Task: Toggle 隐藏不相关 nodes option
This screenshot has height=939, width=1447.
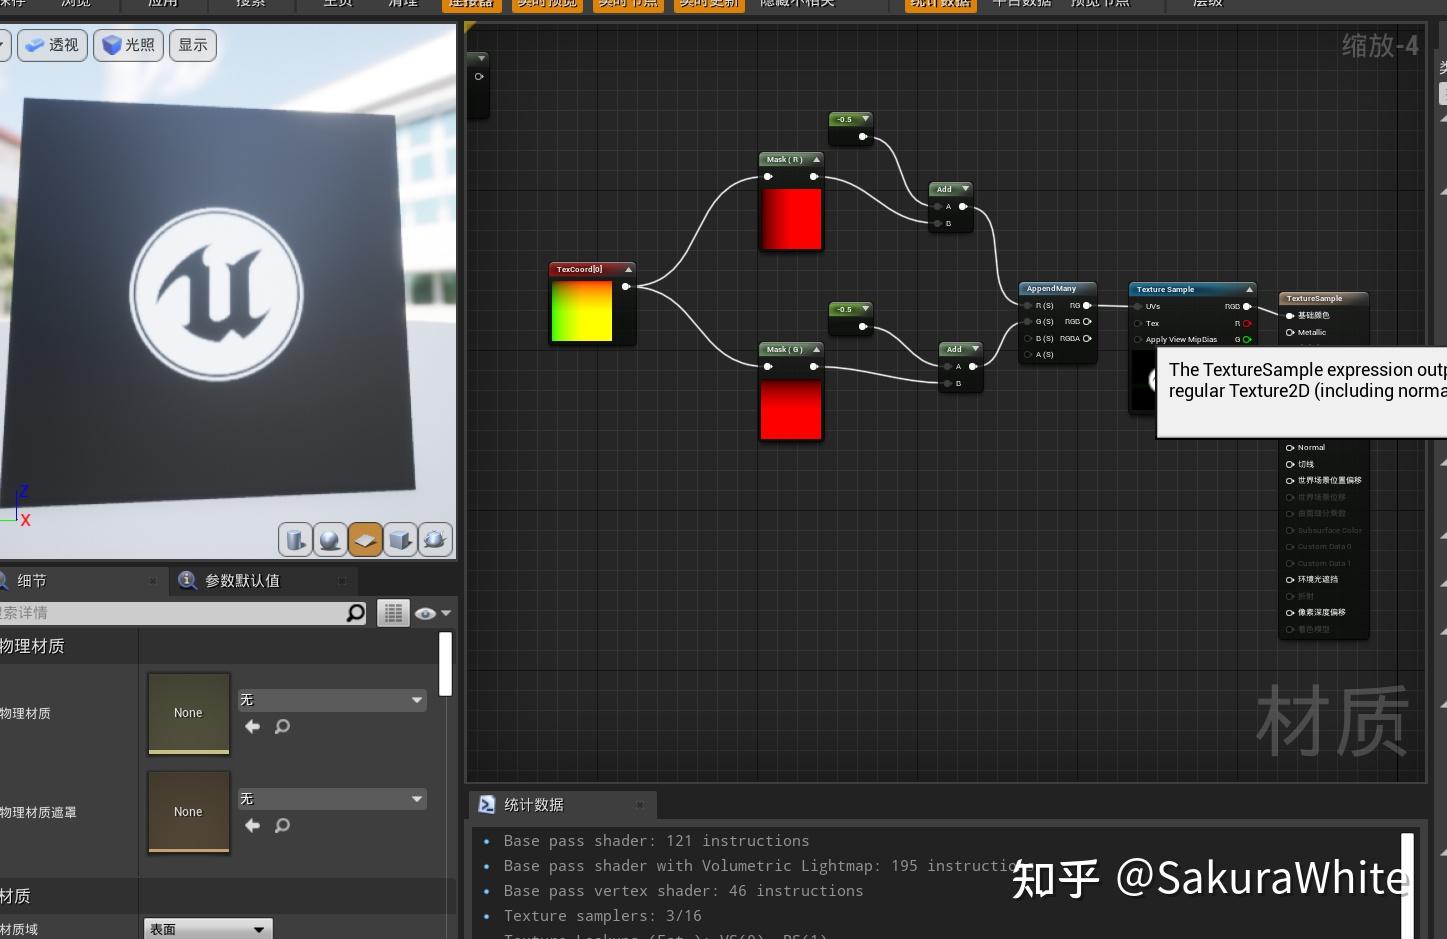Action: 797,4
